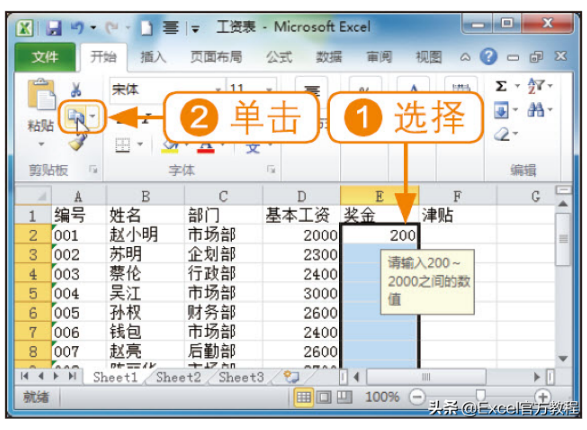Image resolution: width=587 pixels, height=430 pixels.
Task: Switch to the Sheet2 worksheet tab
Action: click(179, 377)
